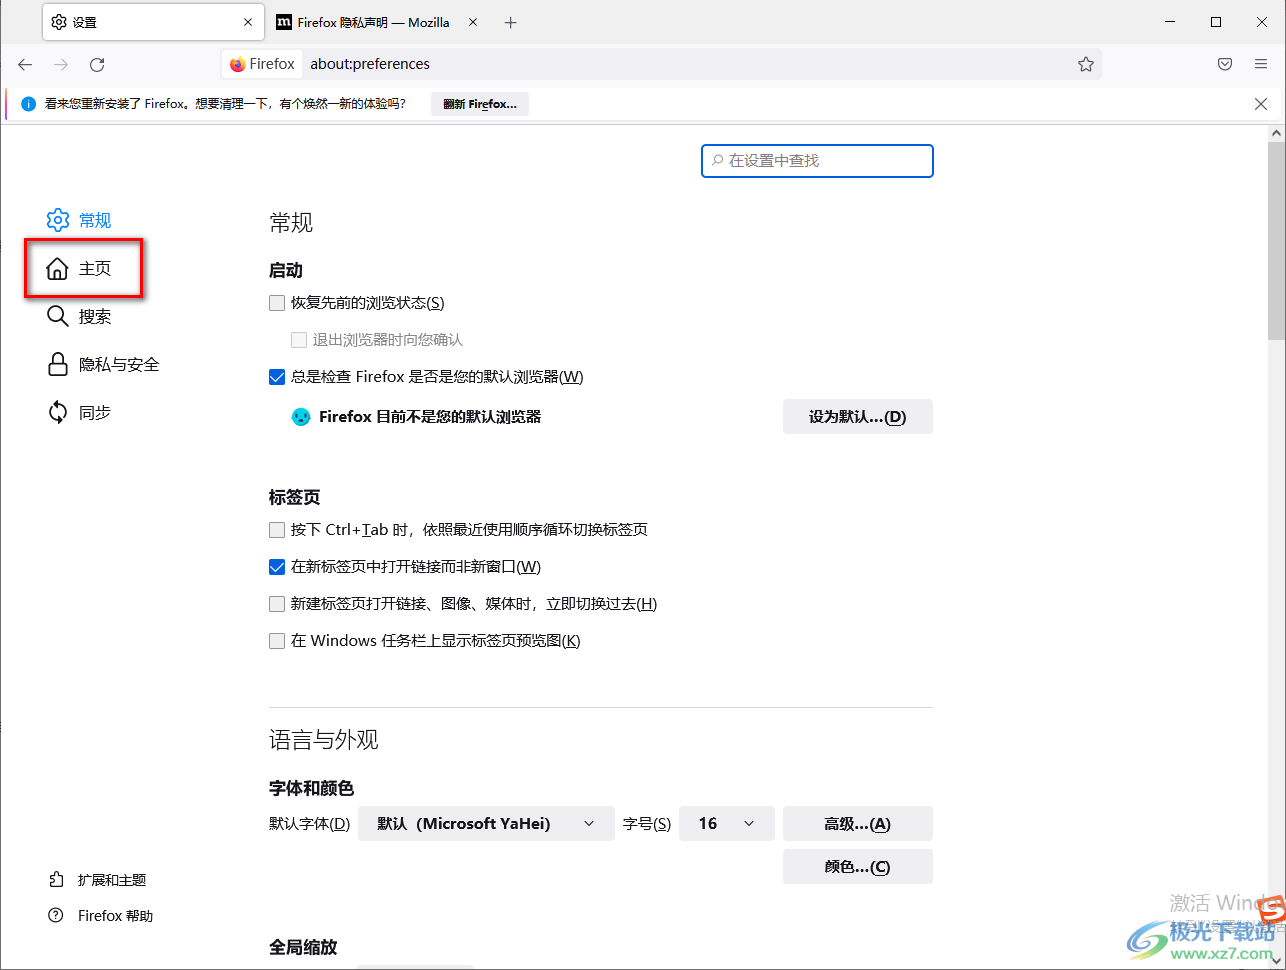1286x970 pixels.
Task: Uncheck 在新标签页中打开链接而非新窗口
Action: pyautogui.click(x=277, y=567)
